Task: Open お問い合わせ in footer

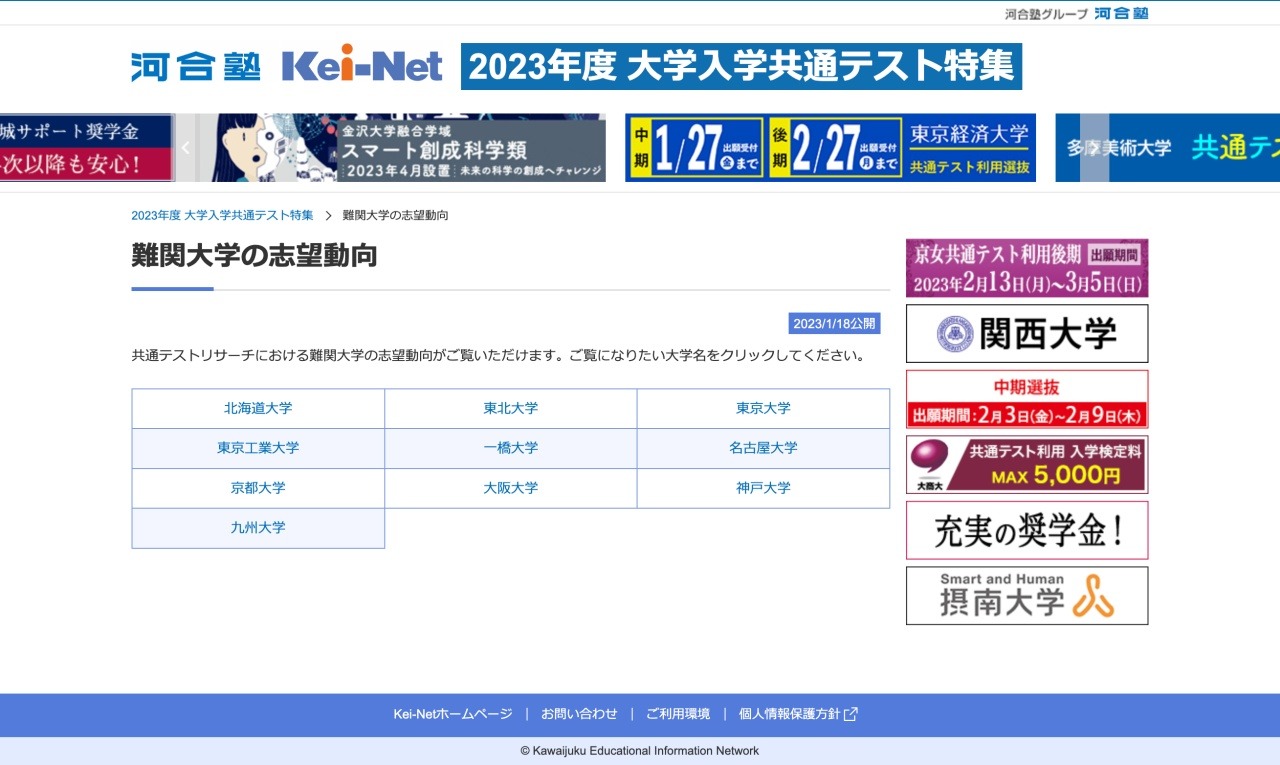Action: pos(579,714)
